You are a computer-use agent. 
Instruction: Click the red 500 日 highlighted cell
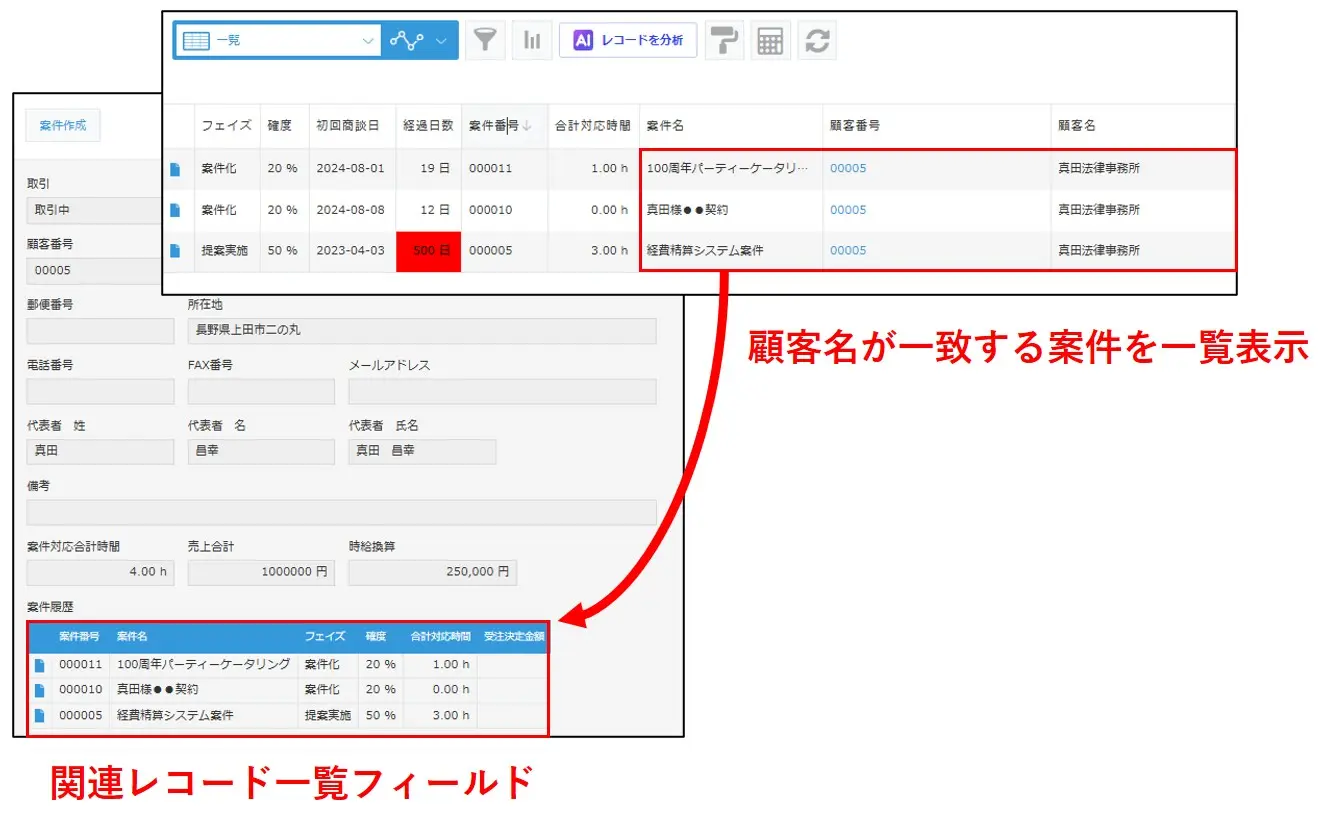tap(428, 251)
